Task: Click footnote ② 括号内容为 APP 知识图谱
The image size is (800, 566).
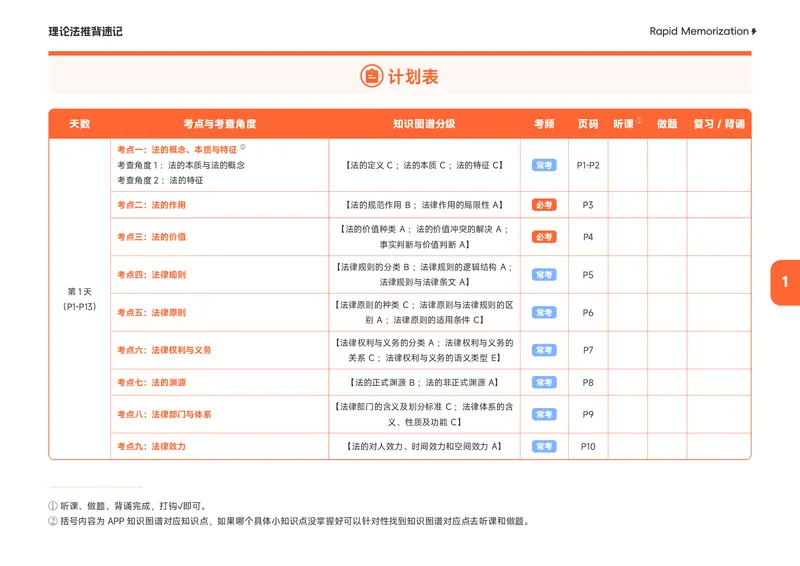Action: click(290, 521)
